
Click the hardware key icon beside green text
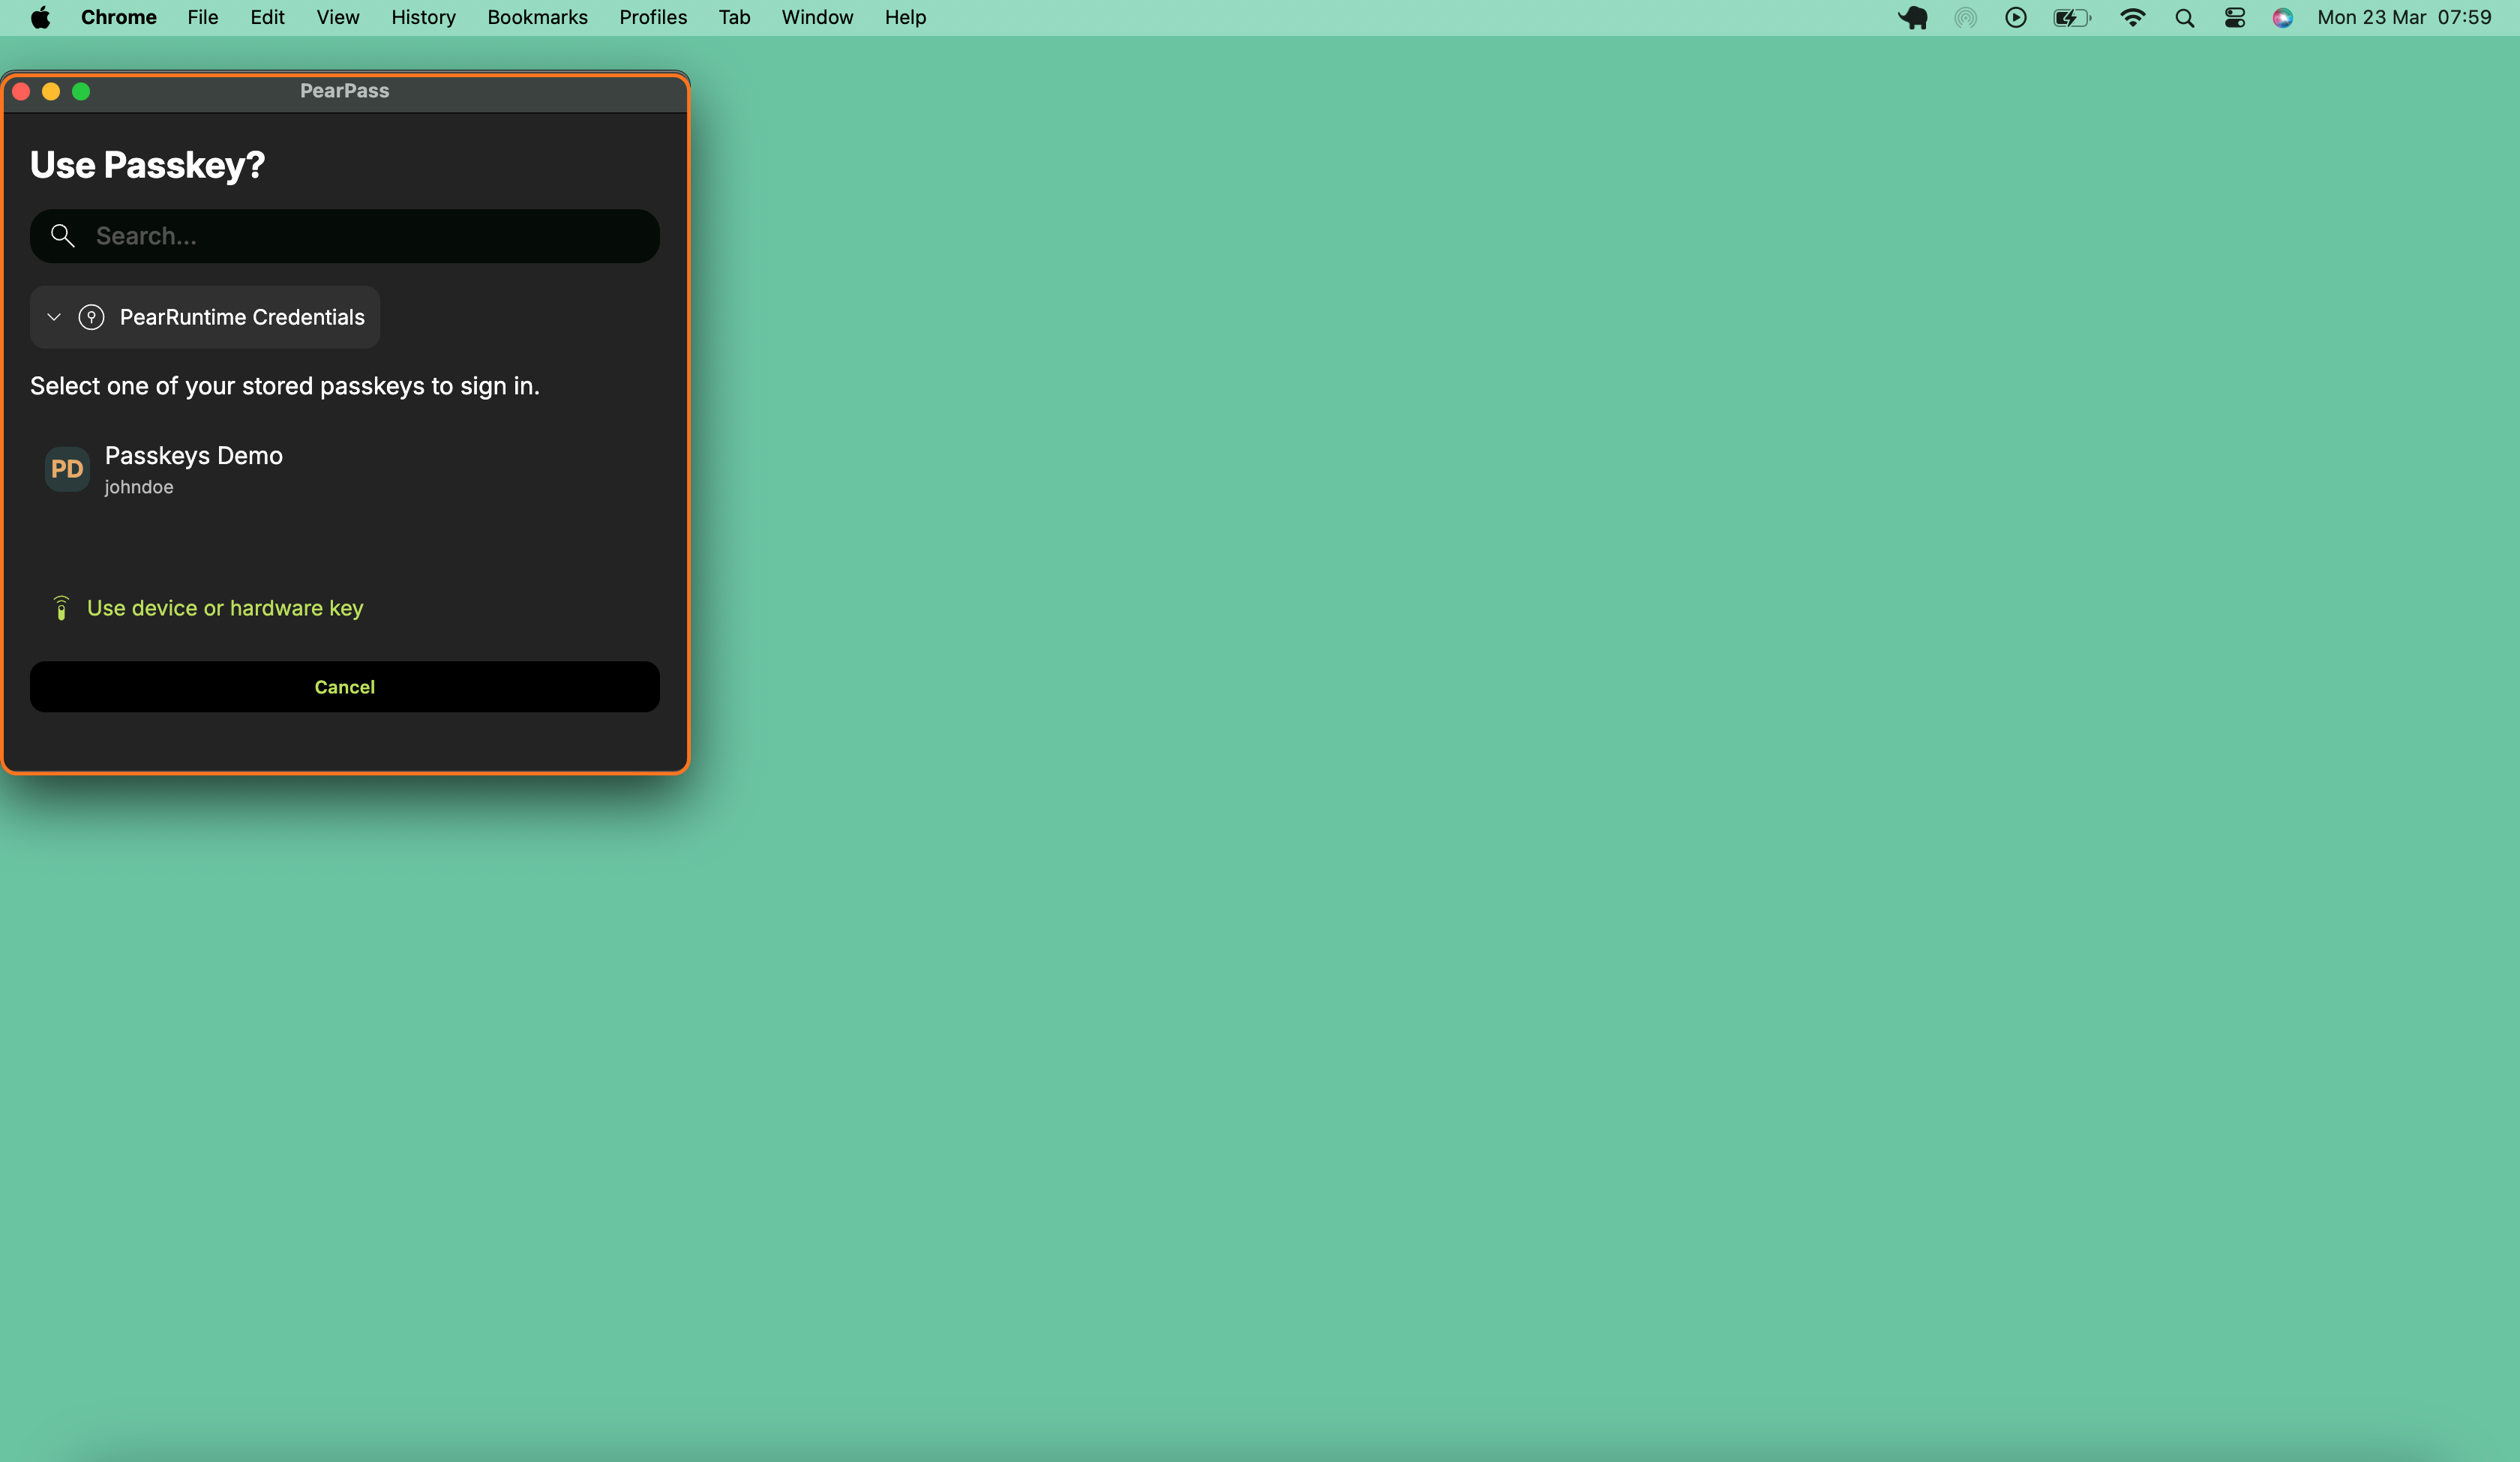[61, 607]
